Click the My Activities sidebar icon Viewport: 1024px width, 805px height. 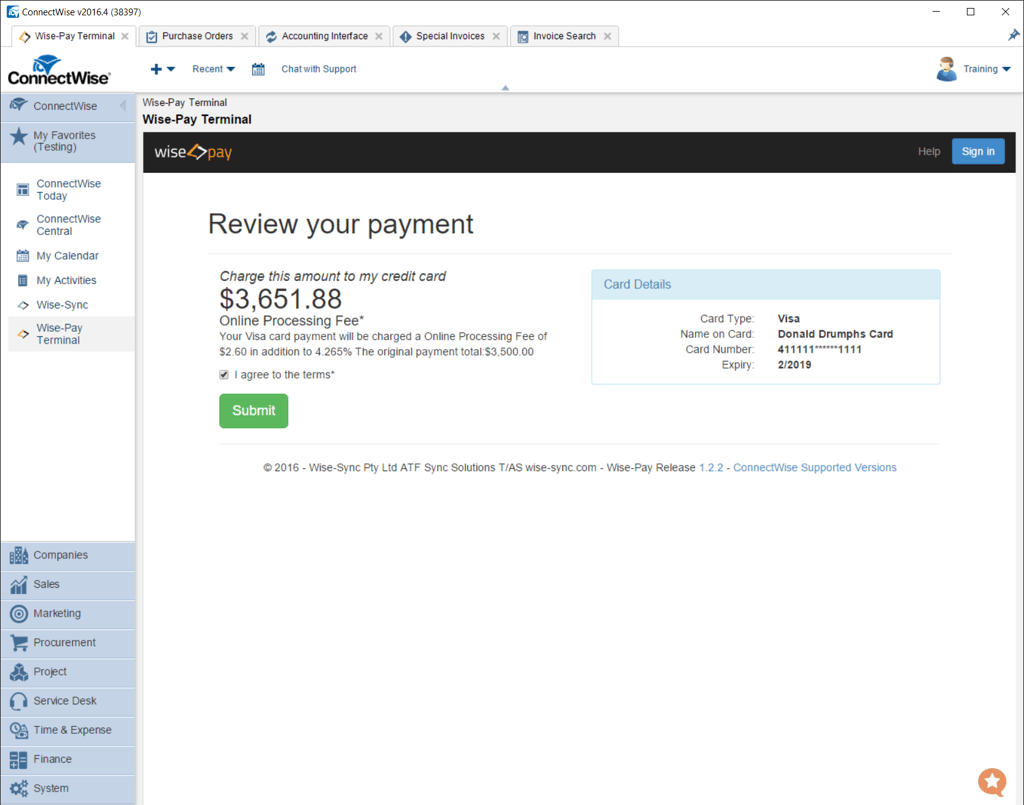click(x=23, y=281)
